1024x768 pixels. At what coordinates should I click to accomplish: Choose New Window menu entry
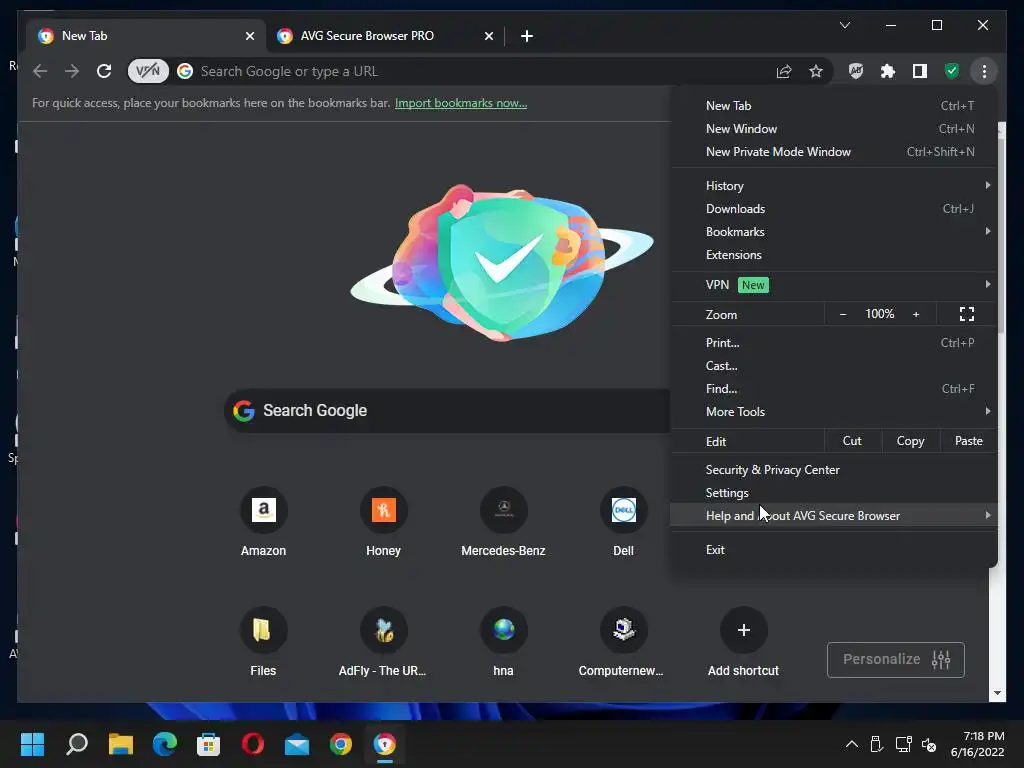(834, 129)
